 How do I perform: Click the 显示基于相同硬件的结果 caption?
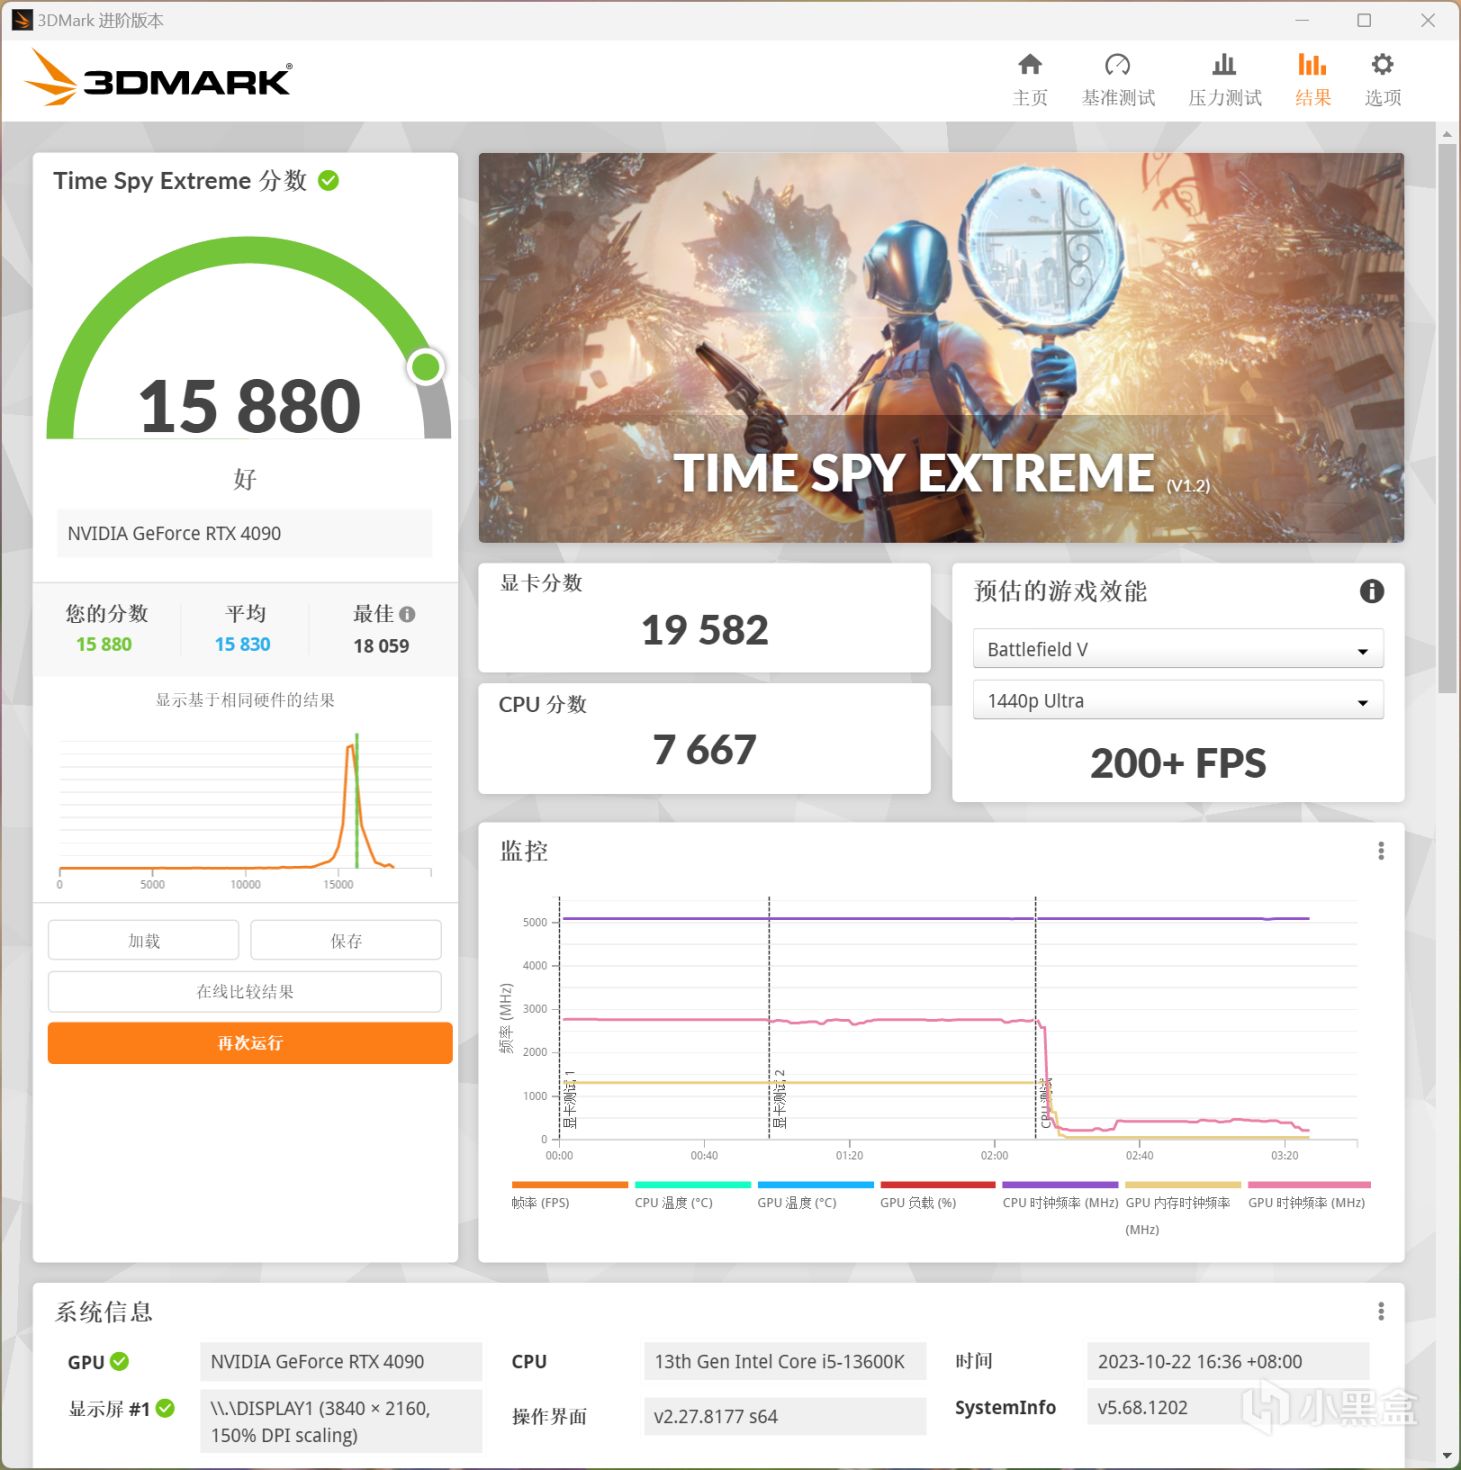(245, 700)
